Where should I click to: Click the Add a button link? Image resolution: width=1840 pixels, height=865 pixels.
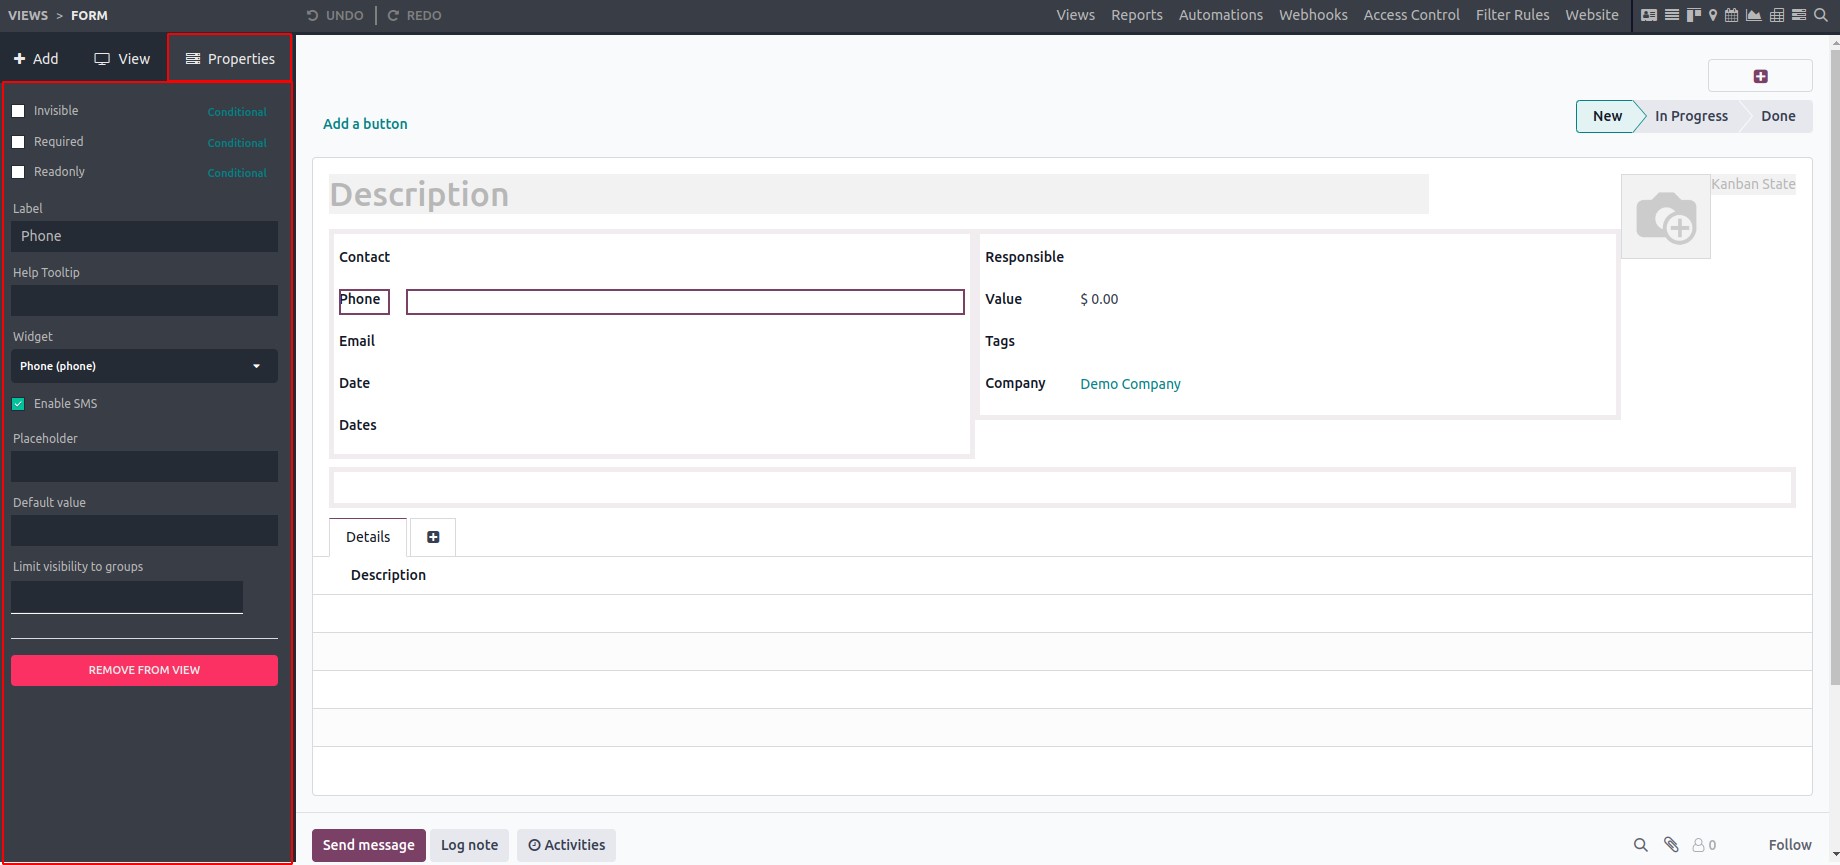point(365,124)
